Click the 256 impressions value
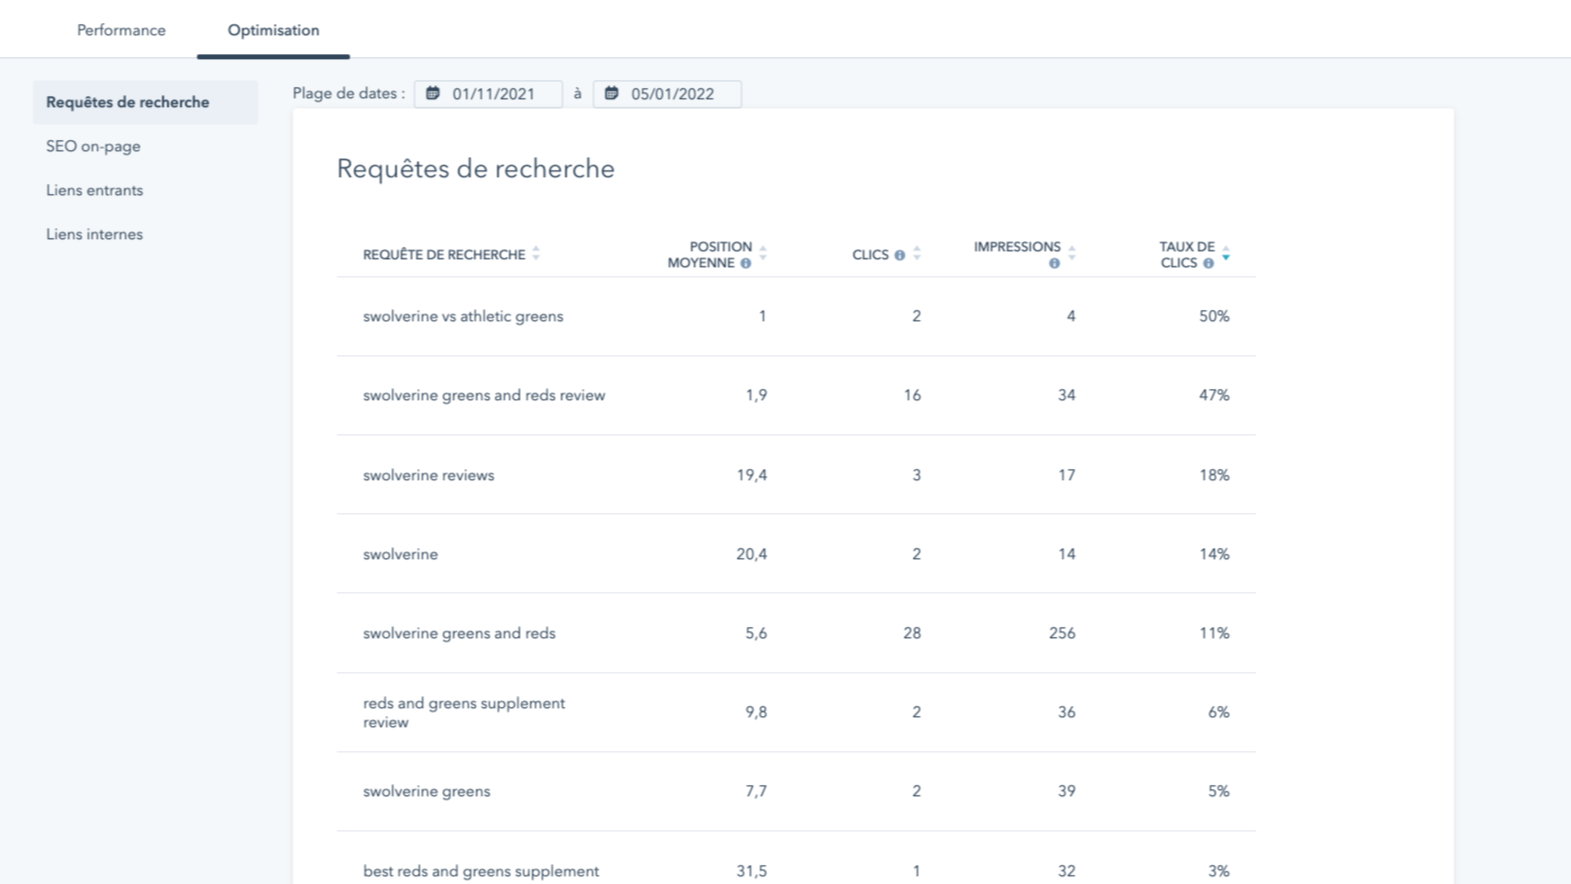The image size is (1571, 884). (x=1062, y=633)
